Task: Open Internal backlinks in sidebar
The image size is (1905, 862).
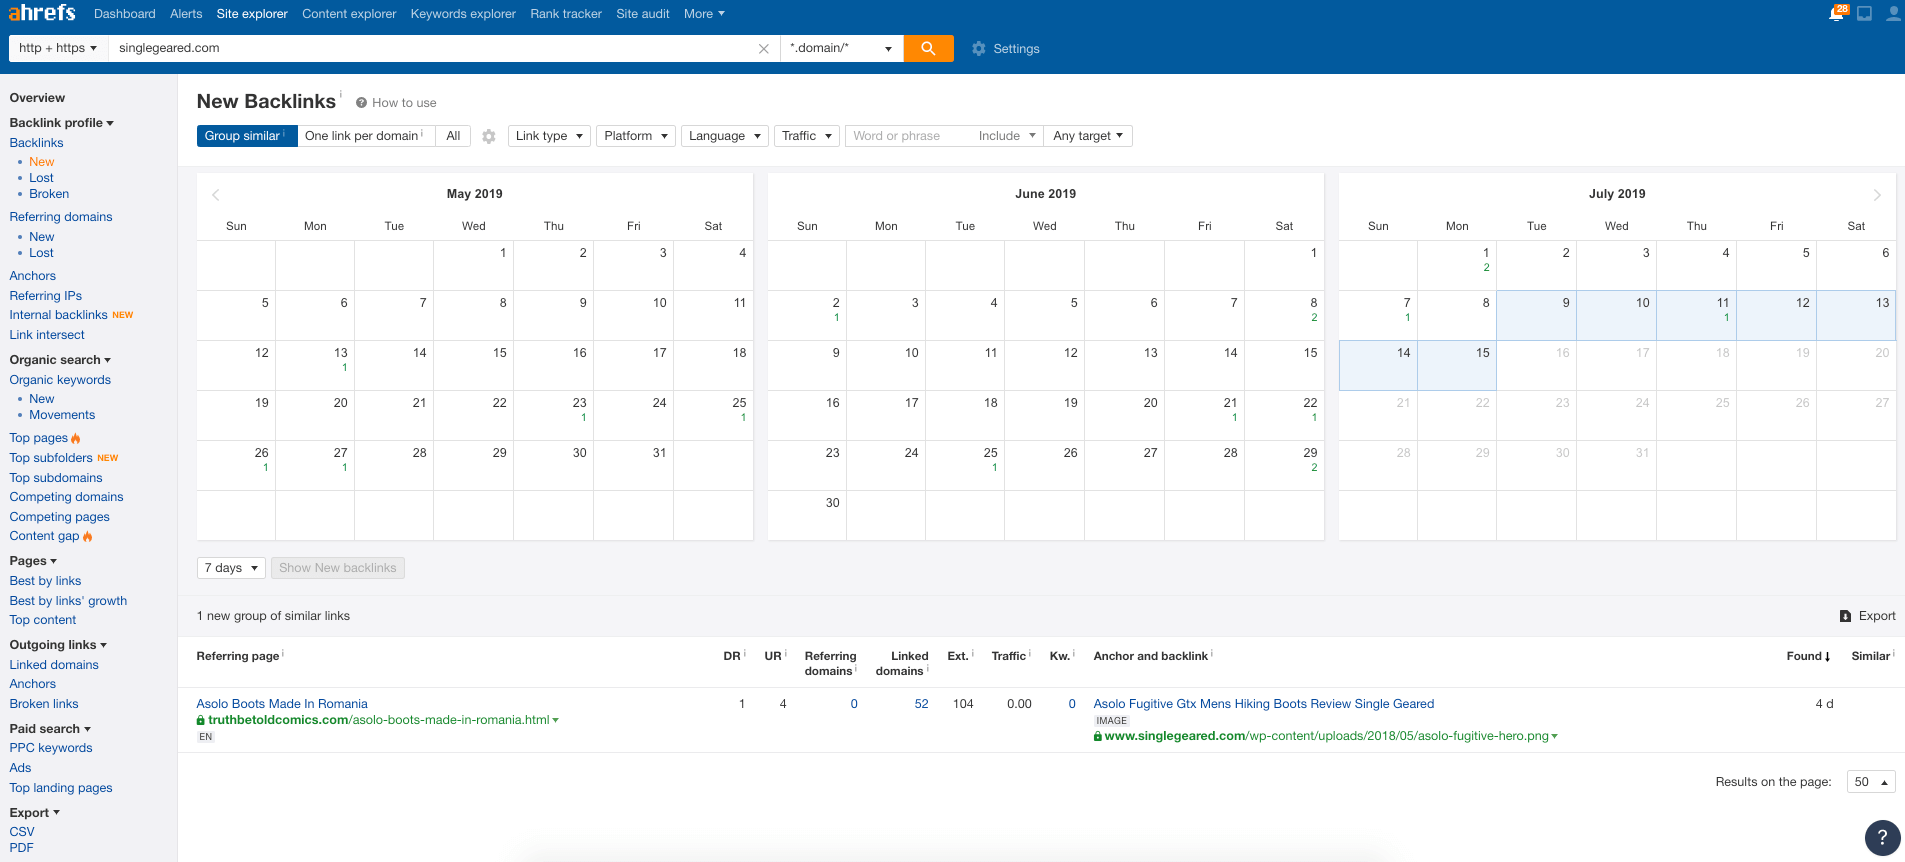Action: pos(58,315)
